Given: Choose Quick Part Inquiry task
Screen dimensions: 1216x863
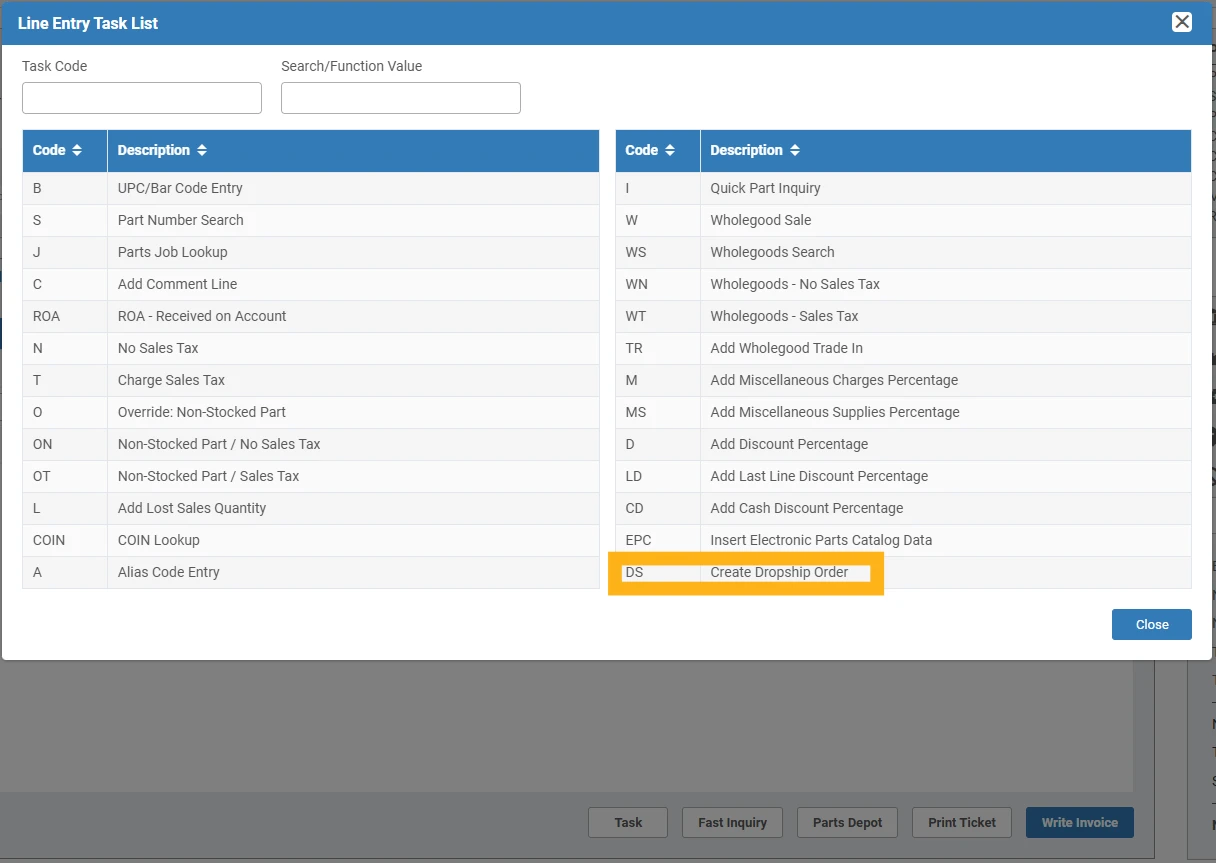Looking at the screenshot, I should tap(903, 188).
